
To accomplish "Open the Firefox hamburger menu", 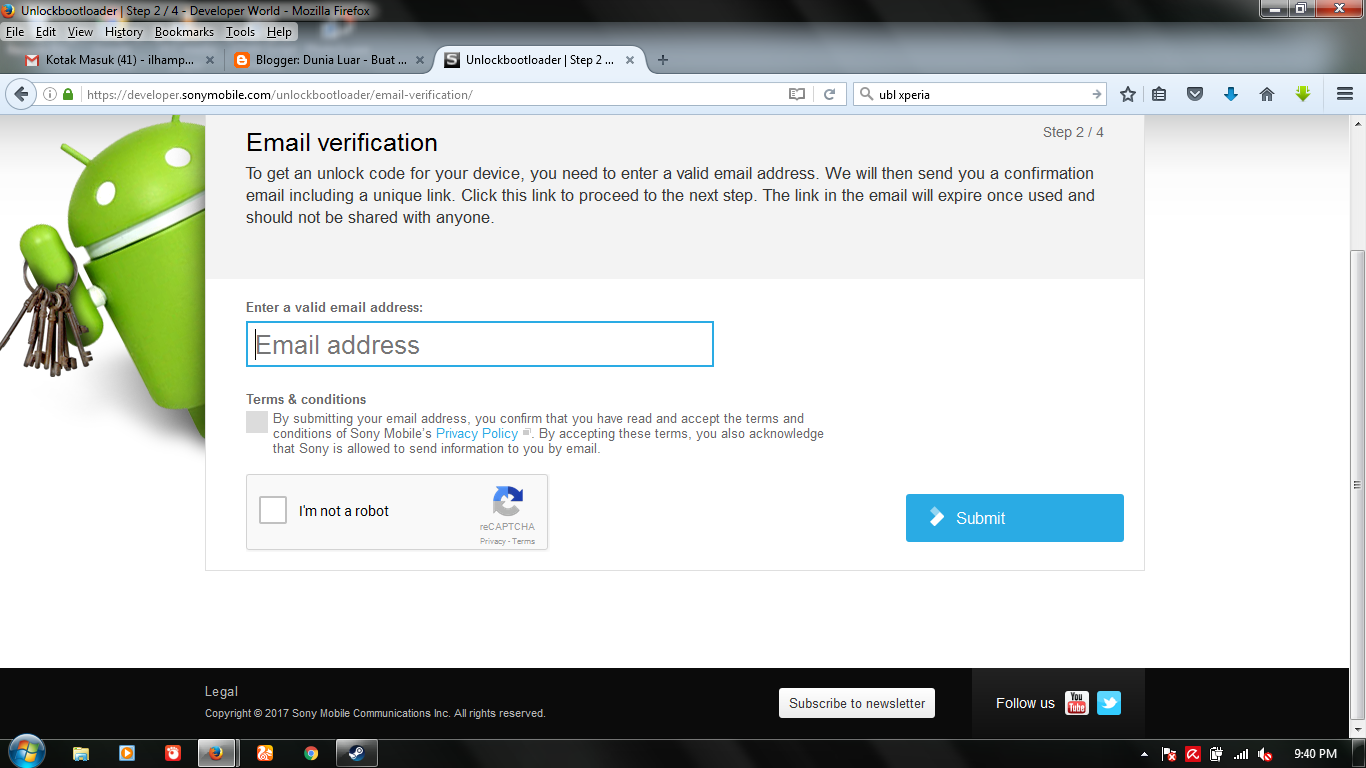I will pos(1345,94).
